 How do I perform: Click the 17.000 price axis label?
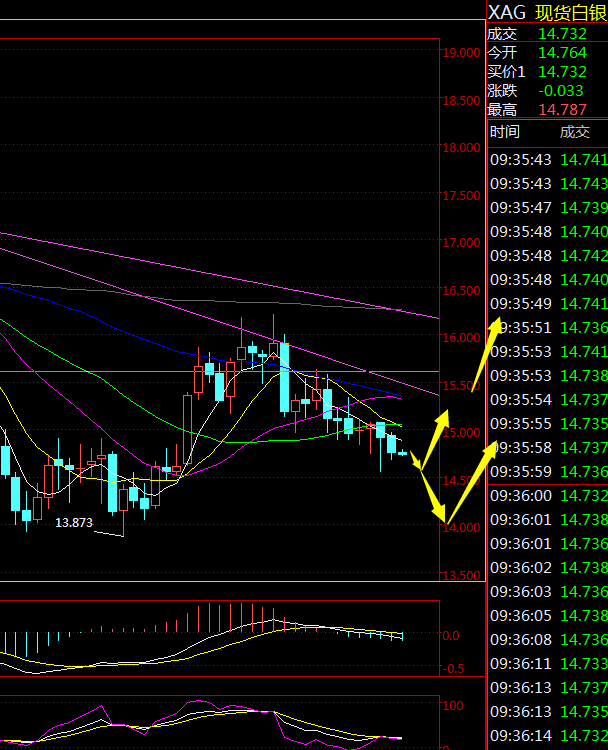click(461, 243)
